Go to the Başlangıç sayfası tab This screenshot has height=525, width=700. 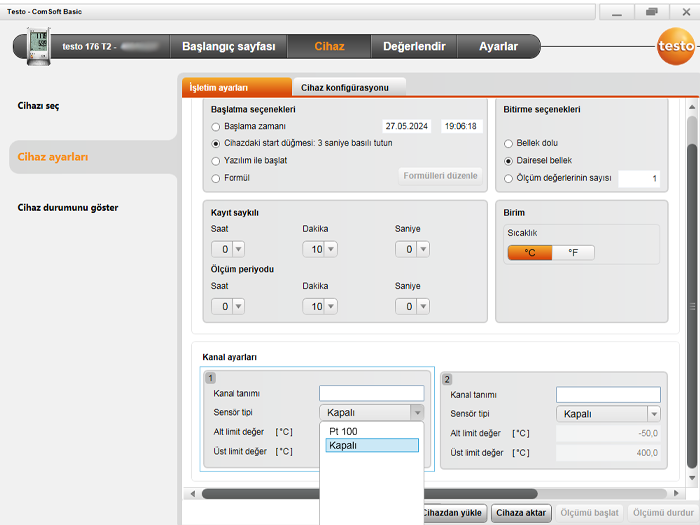point(228,46)
